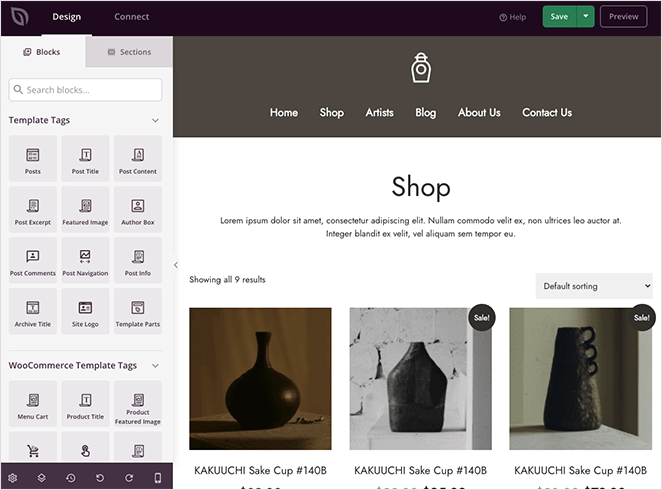Add the Post Excerpt block
This screenshot has width=662, height=490.
(33, 210)
